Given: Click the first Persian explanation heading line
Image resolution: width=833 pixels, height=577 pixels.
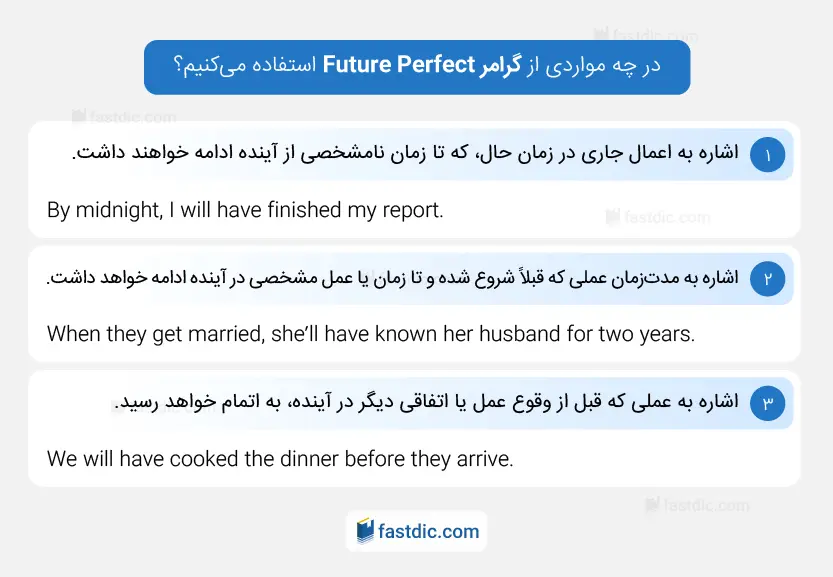Looking at the screenshot, I should coord(405,154).
